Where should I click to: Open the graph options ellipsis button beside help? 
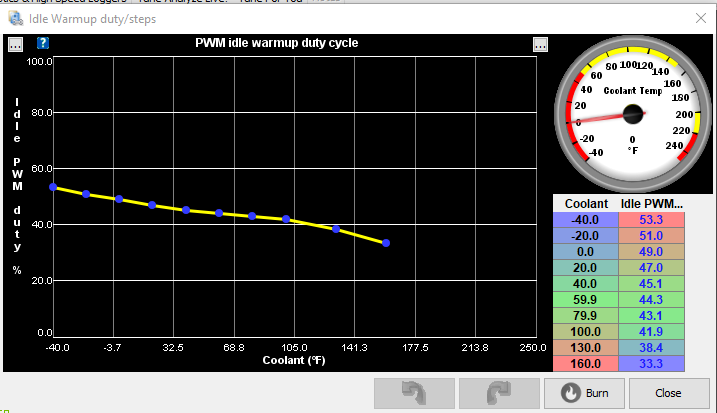pos(16,44)
